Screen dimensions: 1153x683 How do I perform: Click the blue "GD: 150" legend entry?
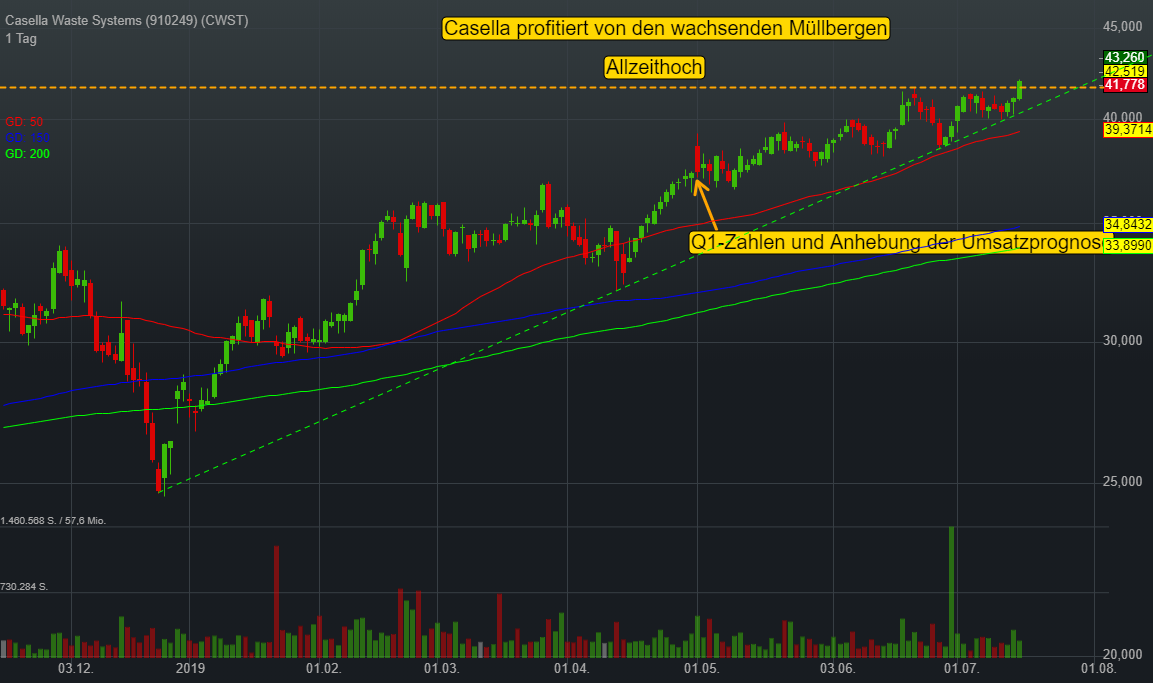pyautogui.click(x=27, y=138)
